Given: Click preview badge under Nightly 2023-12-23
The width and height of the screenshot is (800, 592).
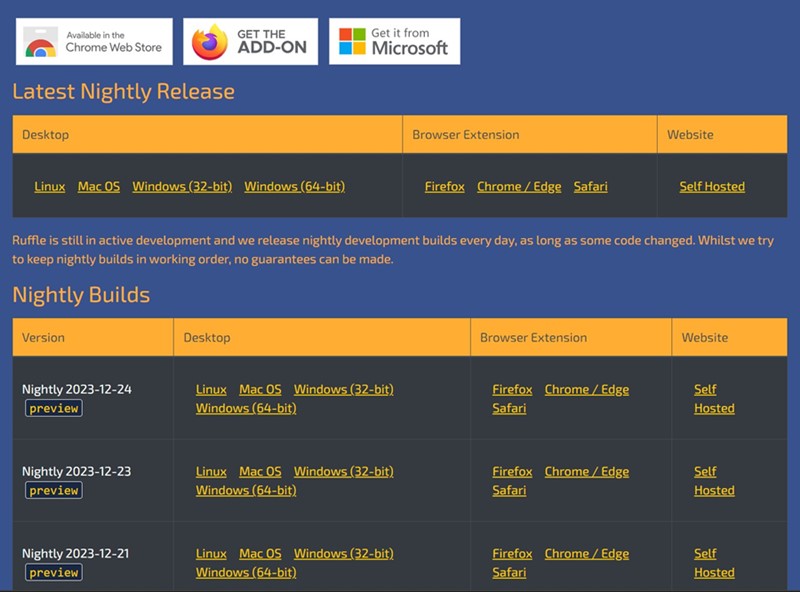Looking at the screenshot, I should pos(54,490).
